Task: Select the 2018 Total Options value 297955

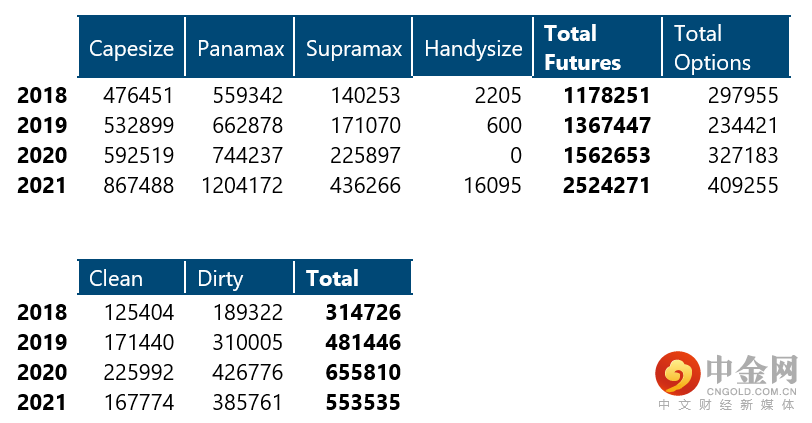Action: 736,96
